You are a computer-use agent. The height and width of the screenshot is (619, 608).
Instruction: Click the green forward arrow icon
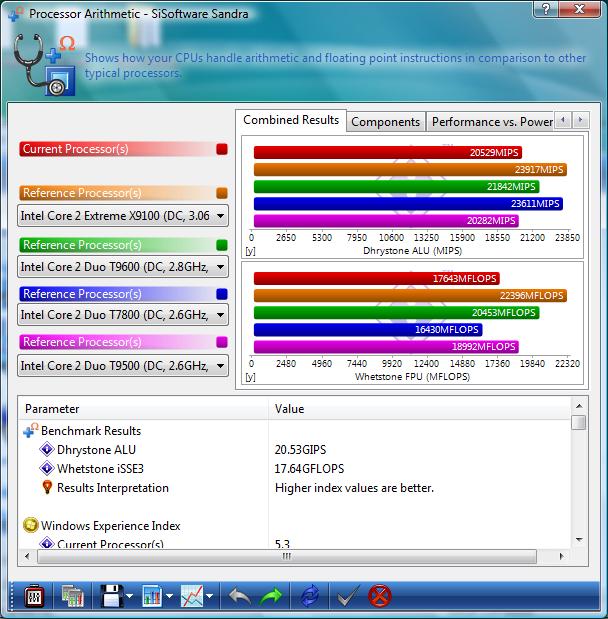point(271,596)
